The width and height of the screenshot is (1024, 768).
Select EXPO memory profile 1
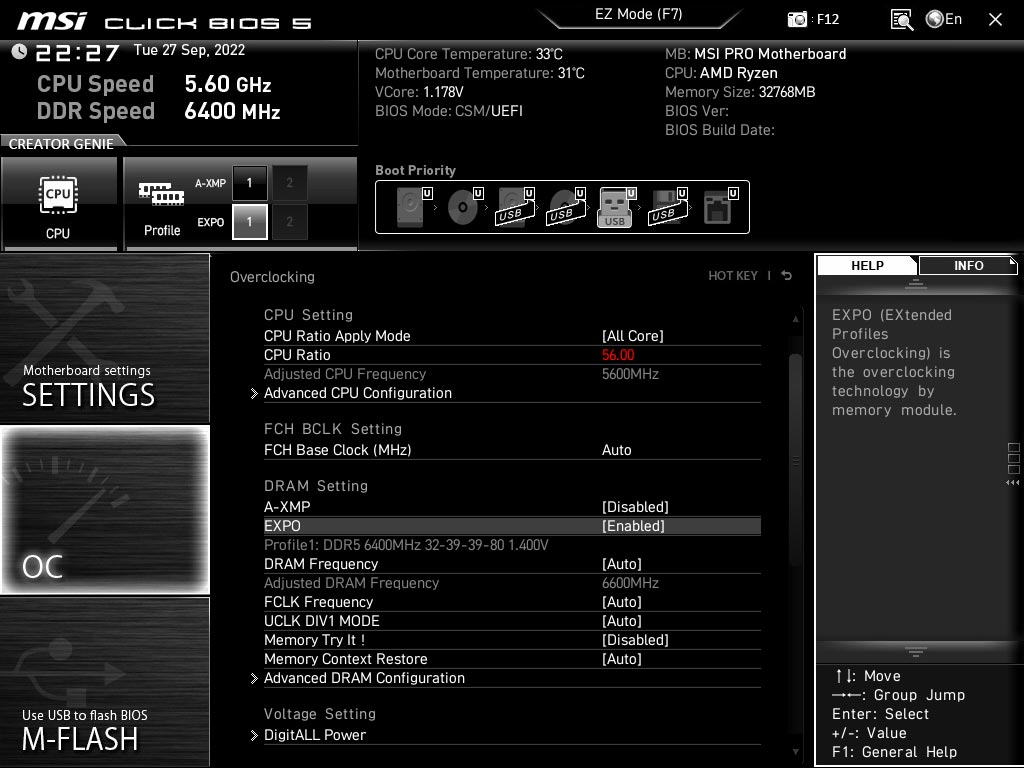(249, 222)
